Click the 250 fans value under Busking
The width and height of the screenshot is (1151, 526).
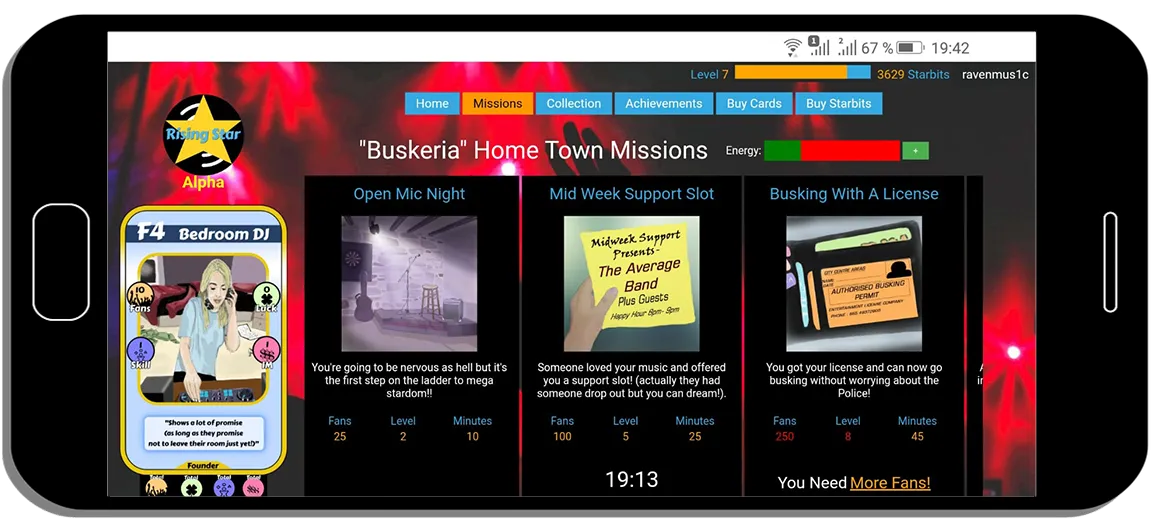pos(784,436)
